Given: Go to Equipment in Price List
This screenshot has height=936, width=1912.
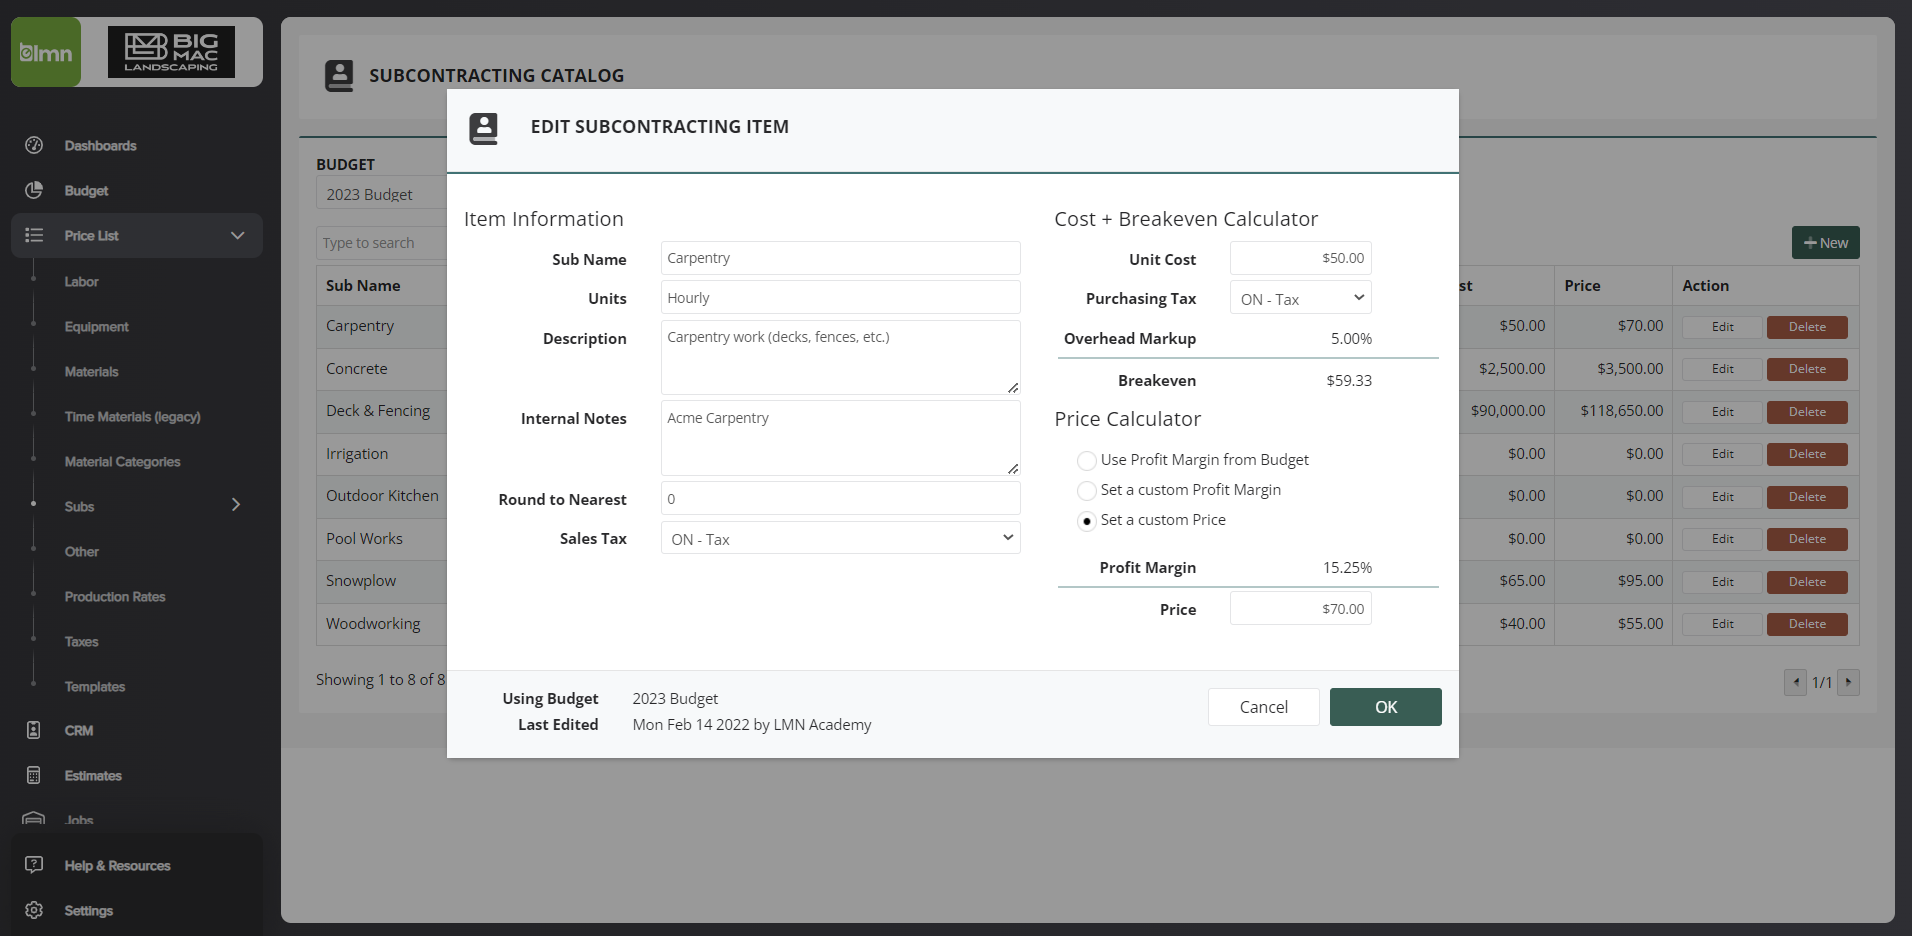Looking at the screenshot, I should click(x=97, y=327).
